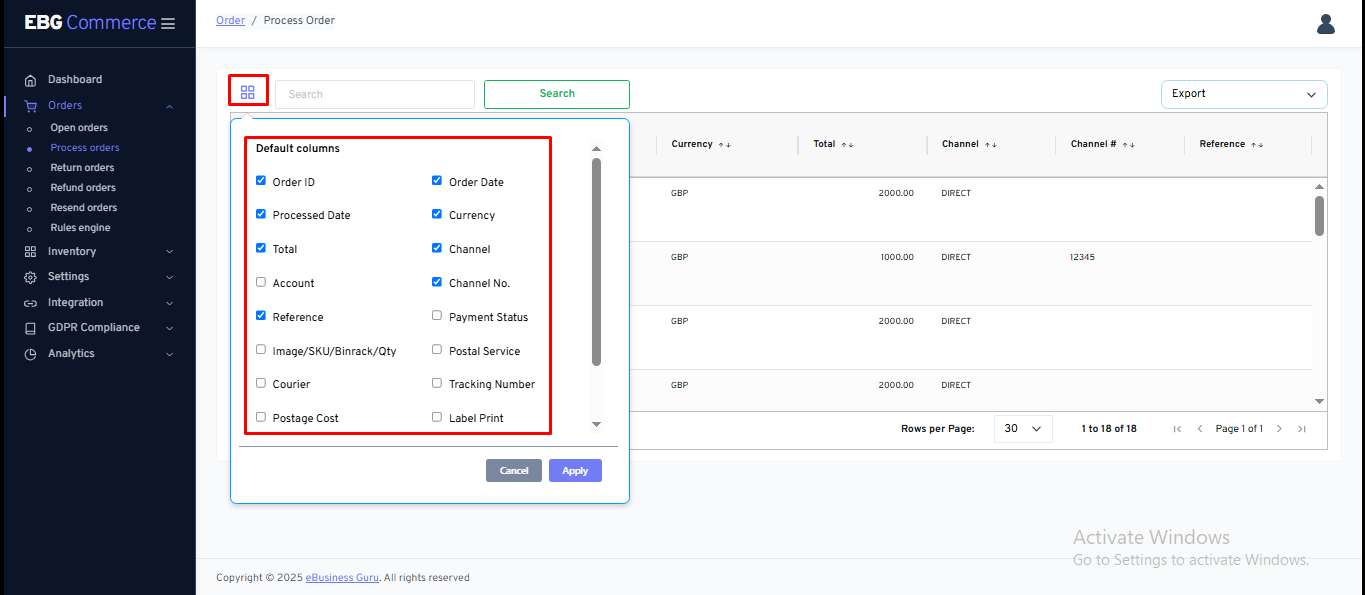The height and width of the screenshot is (595, 1365).
Task: Click inside the Search input field
Action: tap(374, 94)
